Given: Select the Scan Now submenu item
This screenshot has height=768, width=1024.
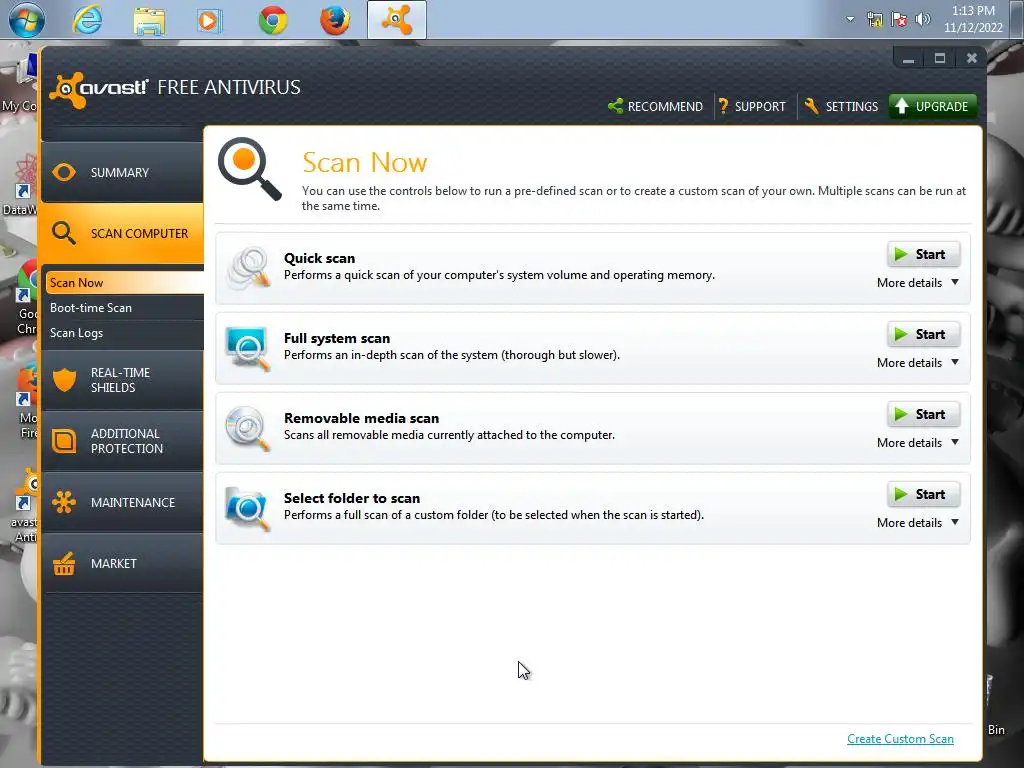Looking at the screenshot, I should [124, 283].
